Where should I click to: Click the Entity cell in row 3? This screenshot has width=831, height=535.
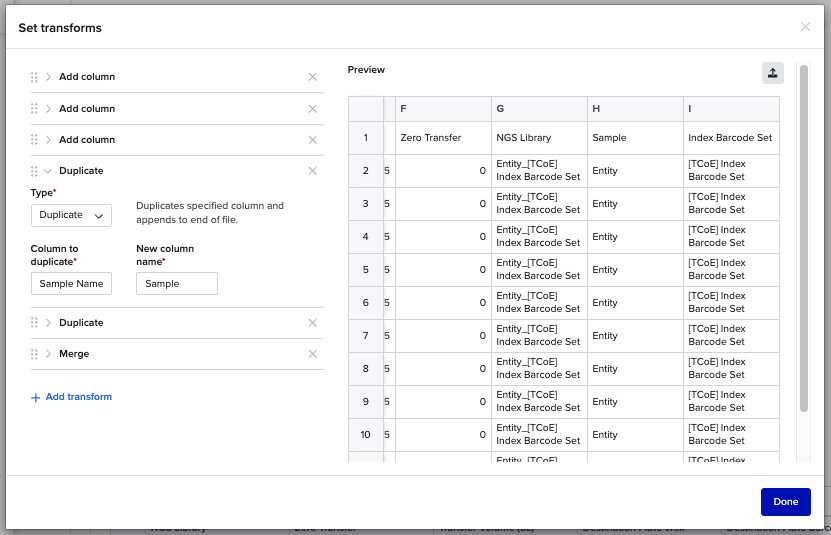coord(635,204)
